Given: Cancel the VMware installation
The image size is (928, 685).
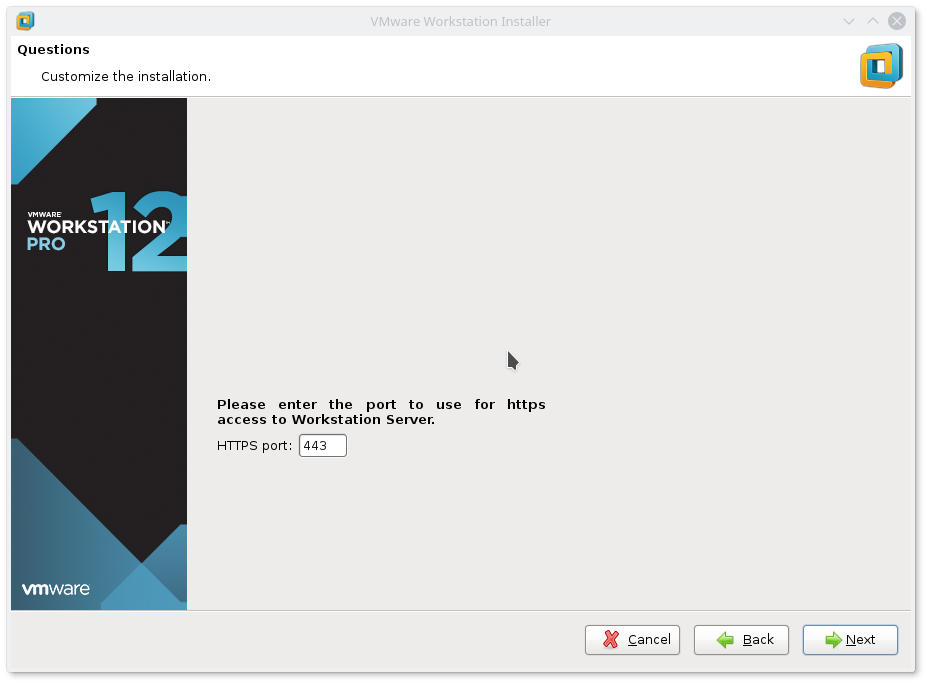Looking at the screenshot, I should pos(632,639).
